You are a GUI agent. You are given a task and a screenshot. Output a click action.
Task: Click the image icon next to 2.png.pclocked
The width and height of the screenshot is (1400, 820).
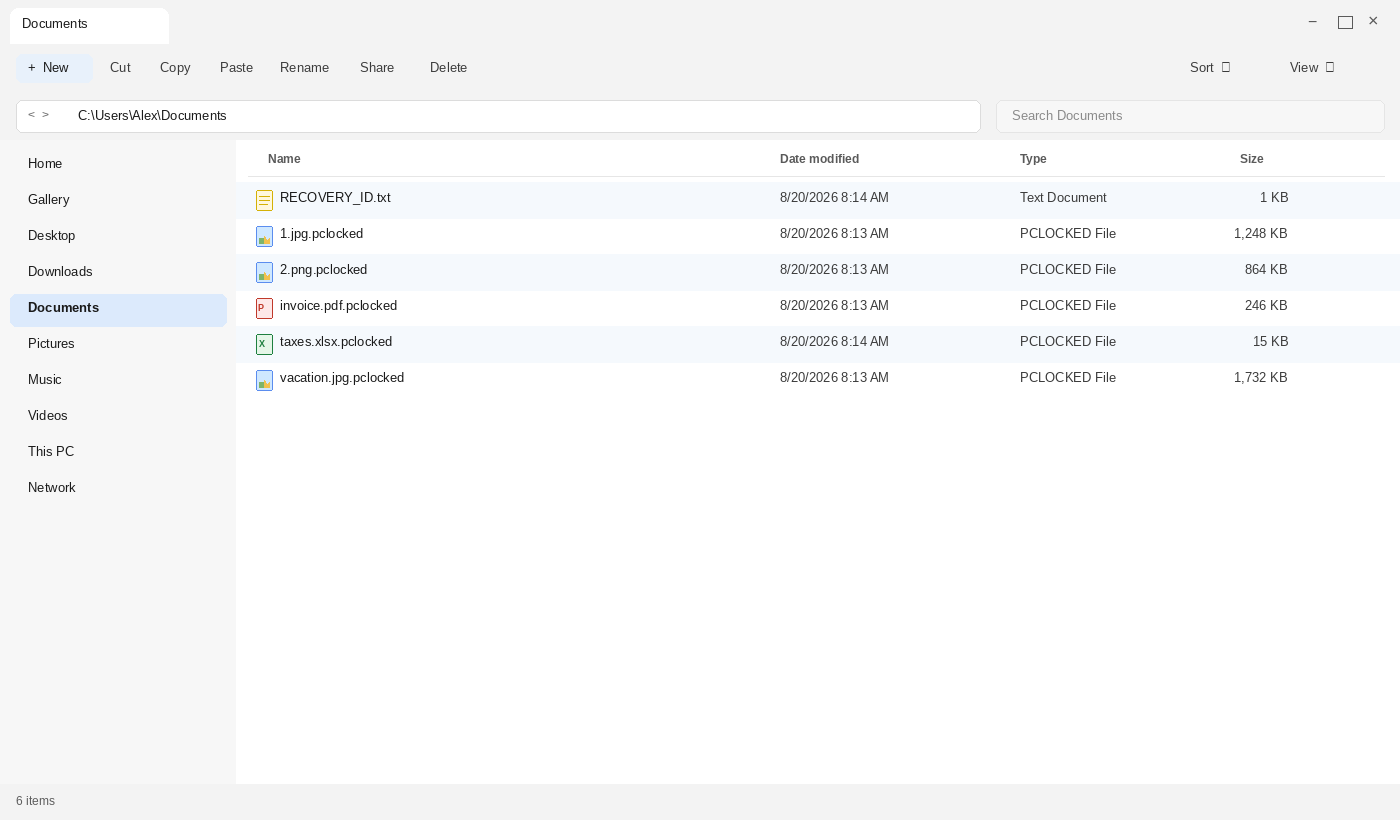tap(264, 272)
